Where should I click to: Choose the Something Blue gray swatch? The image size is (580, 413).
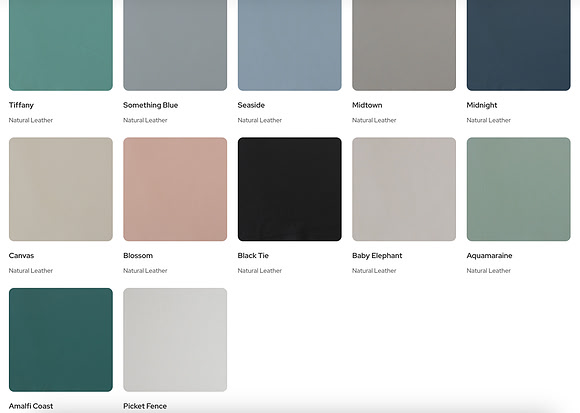coord(175,45)
